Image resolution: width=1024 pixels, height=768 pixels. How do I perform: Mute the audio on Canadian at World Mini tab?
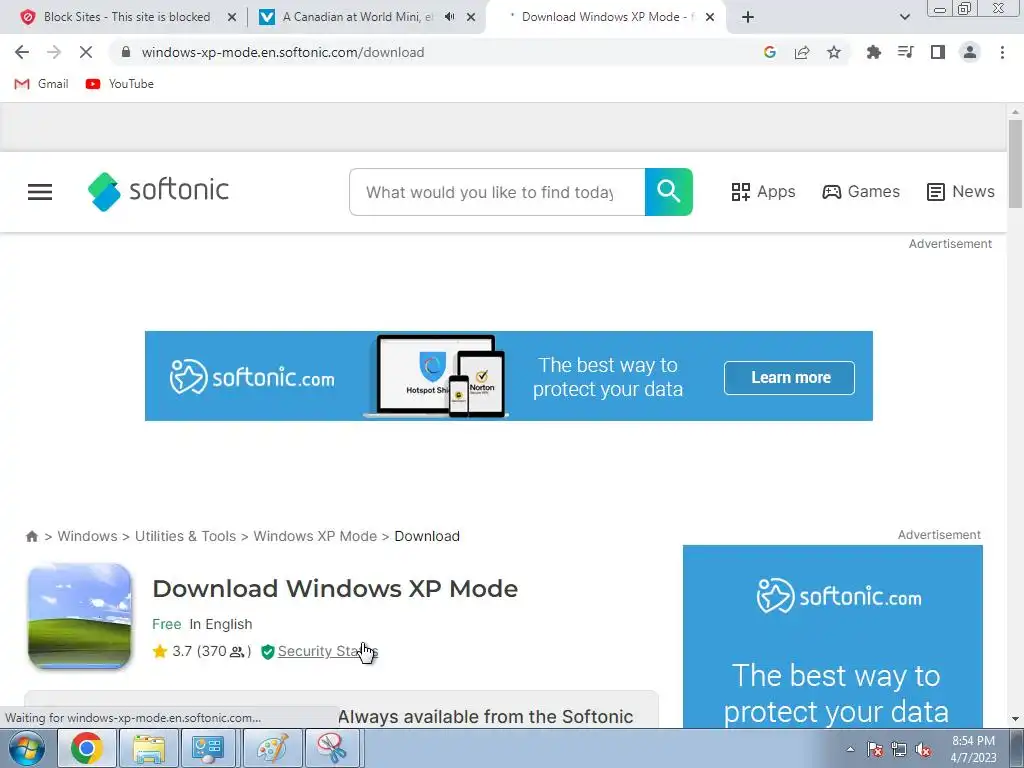(449, 17)
